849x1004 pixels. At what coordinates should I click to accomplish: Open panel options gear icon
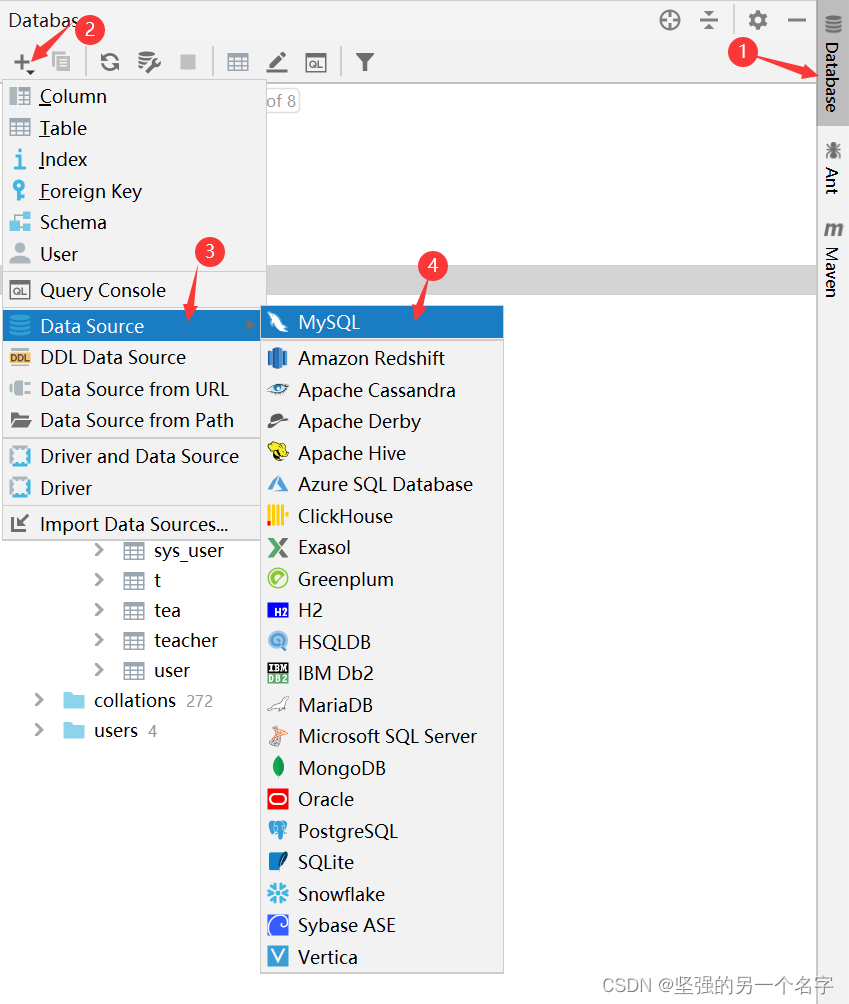coord(757,20)
